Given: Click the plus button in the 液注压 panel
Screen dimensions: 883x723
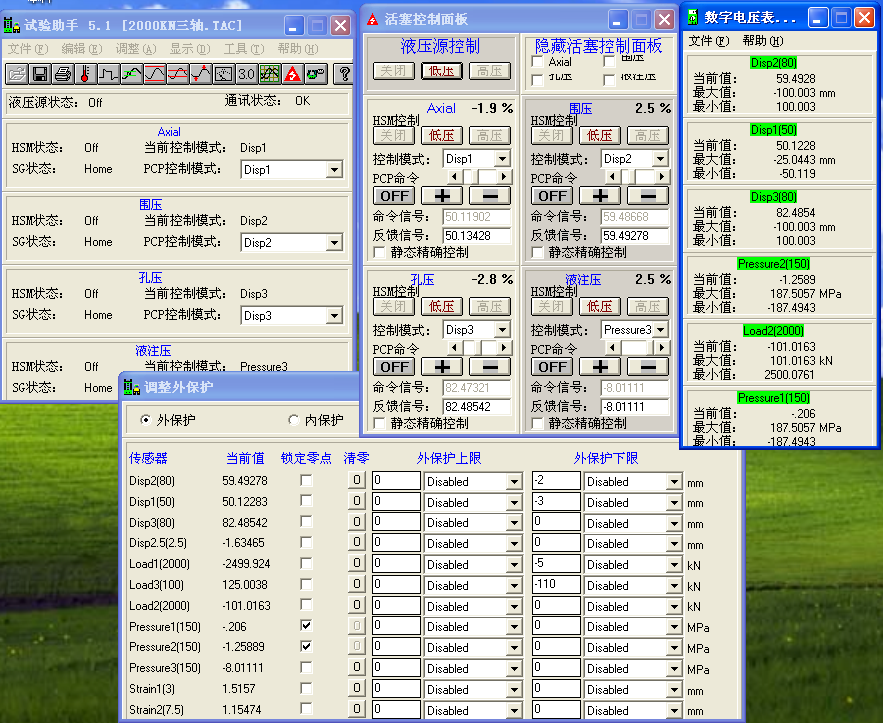Looking at the screenshot, I should 600,367.
